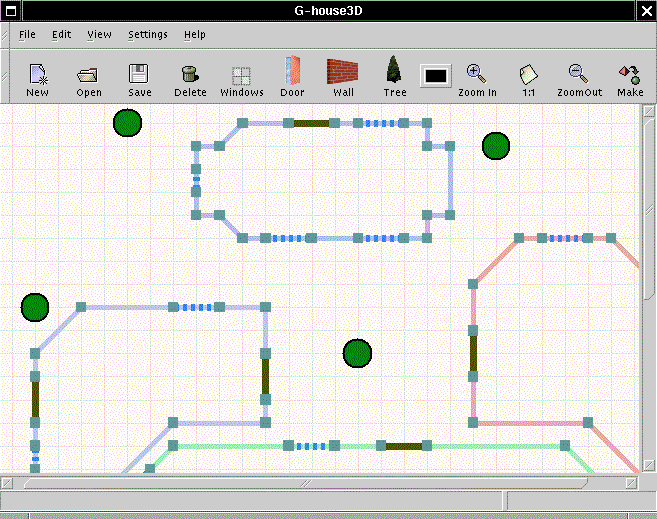The width and height of the screenshot is (657, 519).
Task: Open the Edit menu
Action: 62,34
